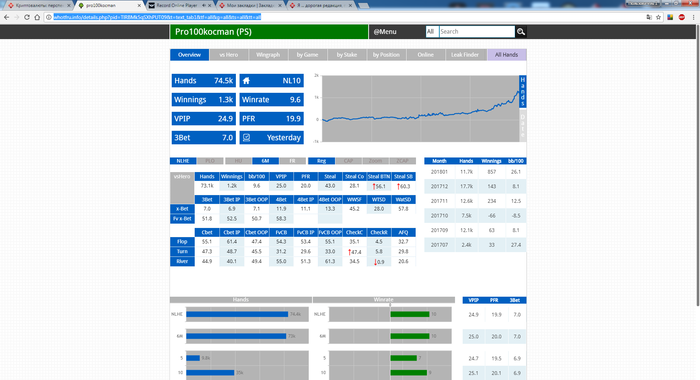Click the 3Bet 7.0 summary tile
Viewport: 700px width, 380px height.
pyautogui.click(x=204, y=138)
